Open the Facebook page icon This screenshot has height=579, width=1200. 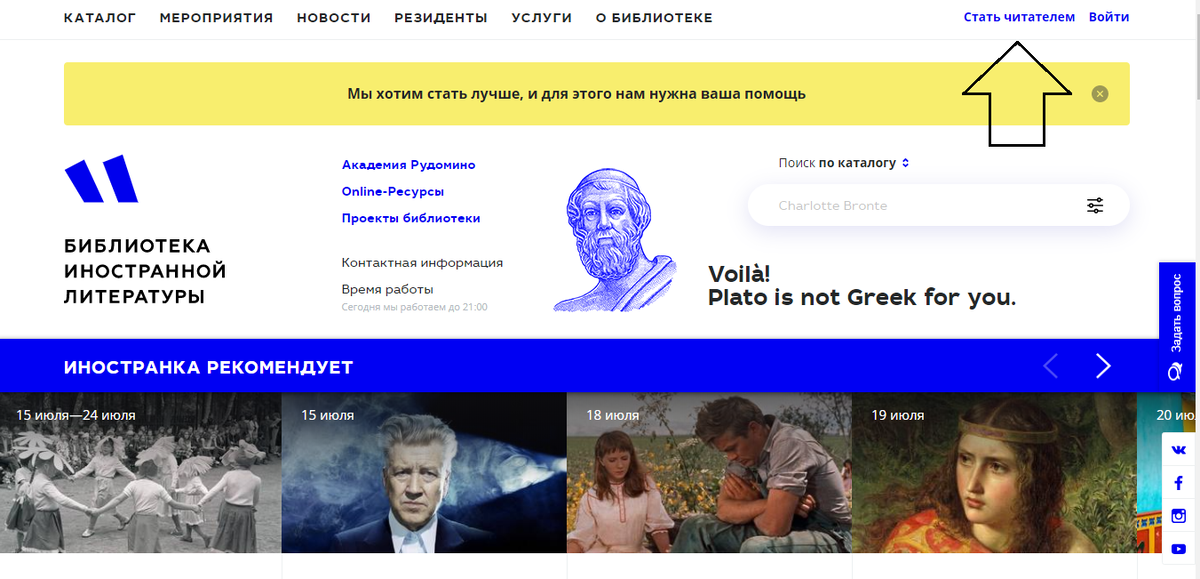(1179, 484)
